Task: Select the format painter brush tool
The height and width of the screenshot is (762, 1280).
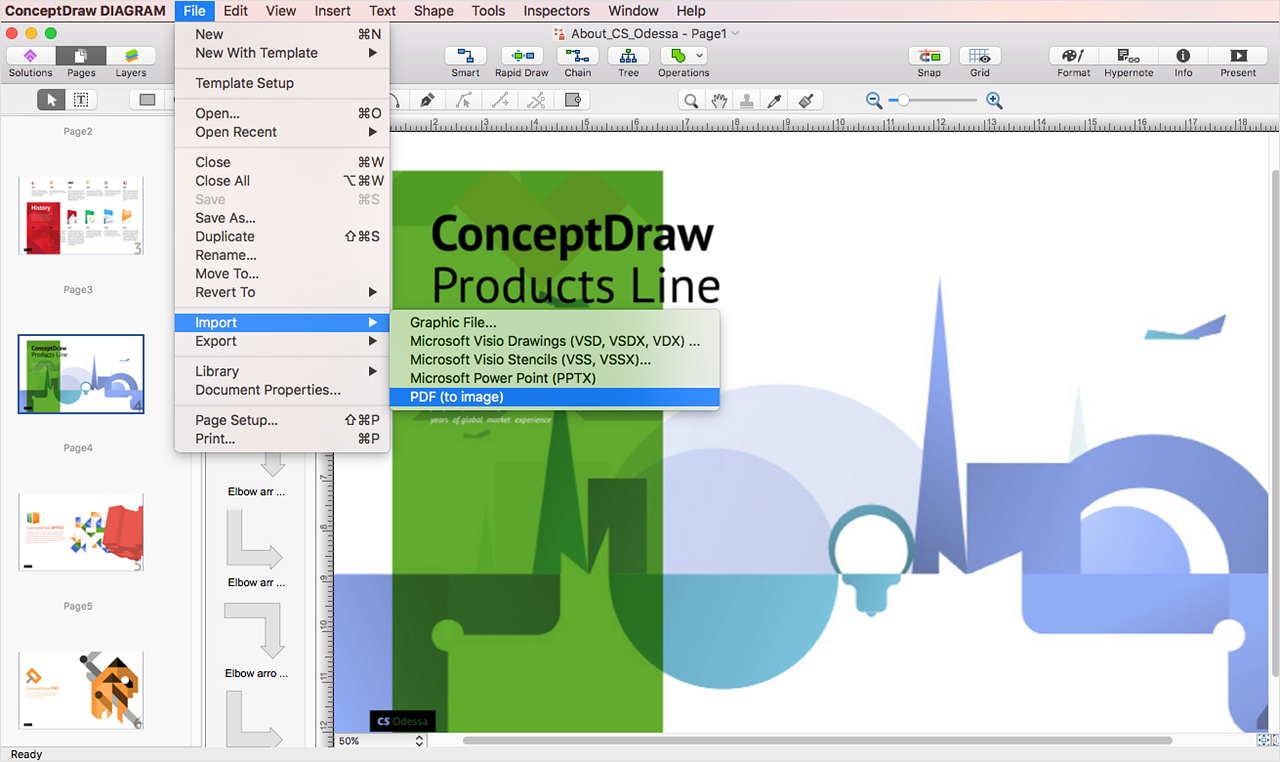Action: tap(806, 100)
